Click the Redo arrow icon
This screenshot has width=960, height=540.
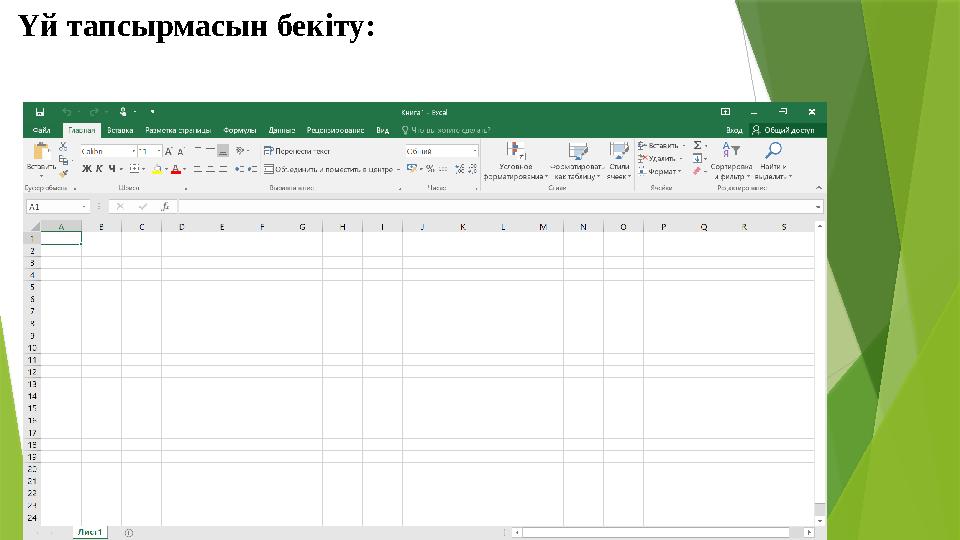[x=94, y=112]
